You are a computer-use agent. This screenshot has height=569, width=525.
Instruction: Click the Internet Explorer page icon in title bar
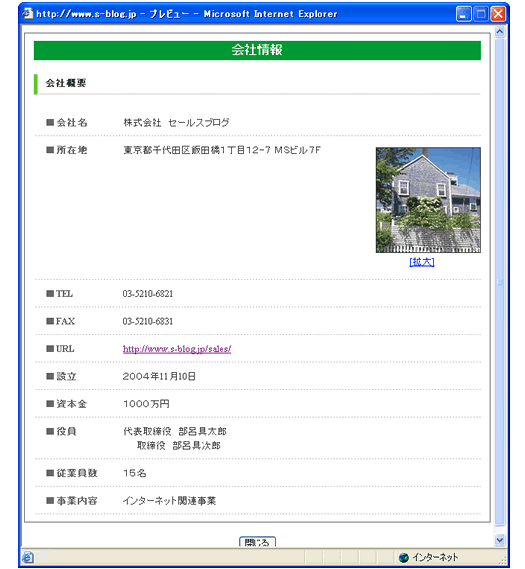tap(28, 13)
